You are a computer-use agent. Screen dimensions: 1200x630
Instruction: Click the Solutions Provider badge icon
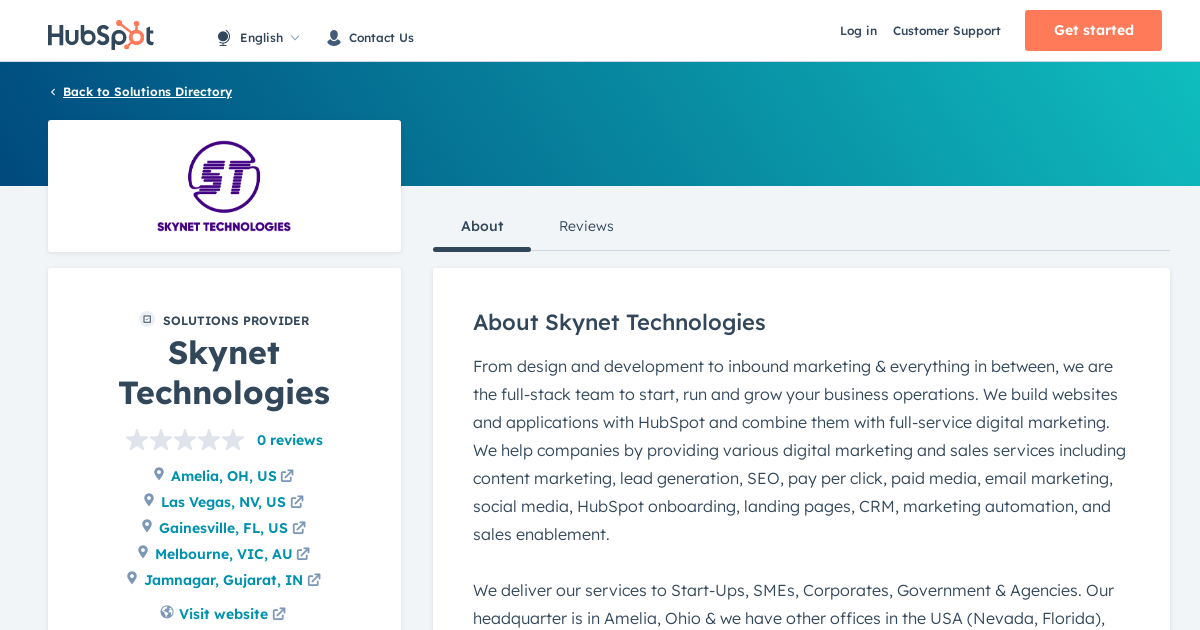tap(147, 319)
